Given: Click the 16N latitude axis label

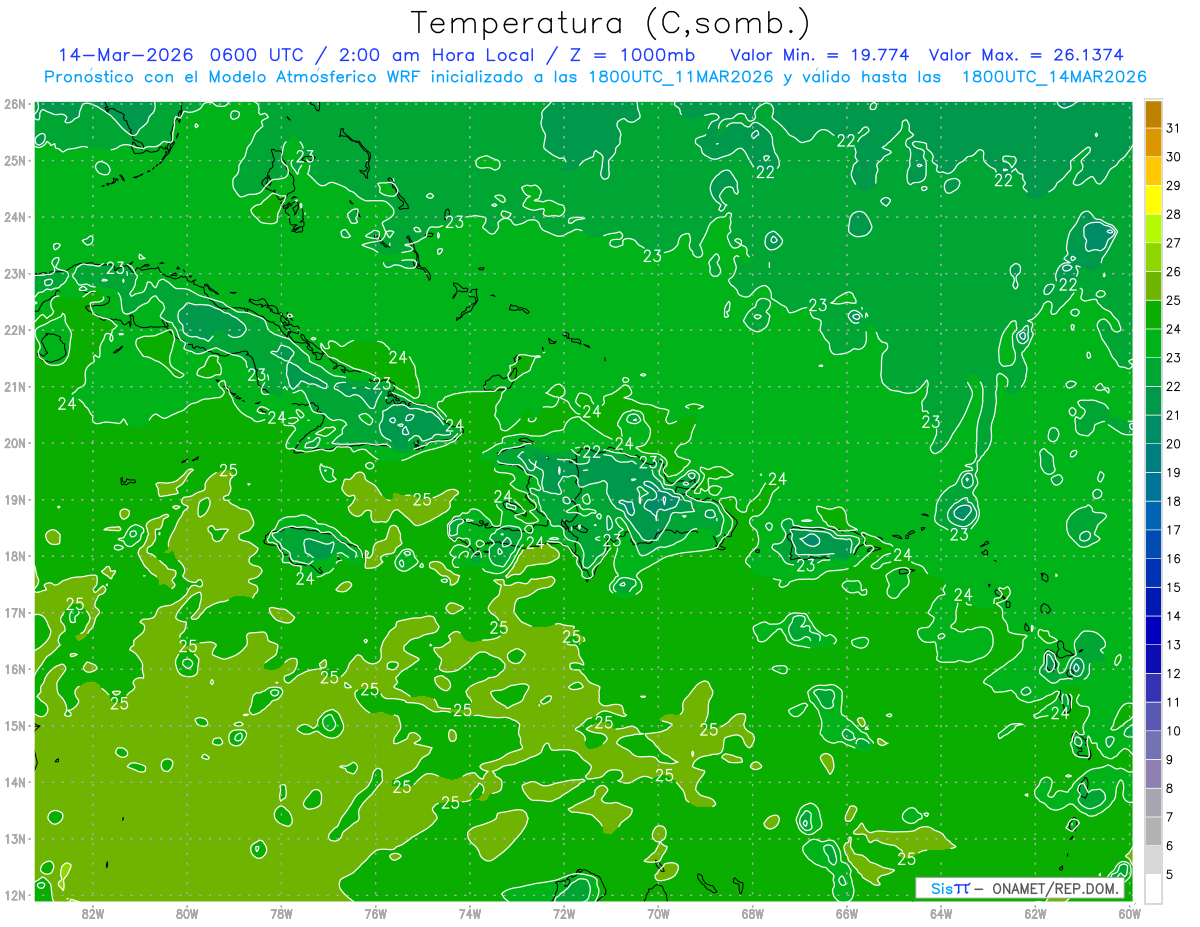Looking at the screenshot, I should pyautogui.click(x=14, y=669).
